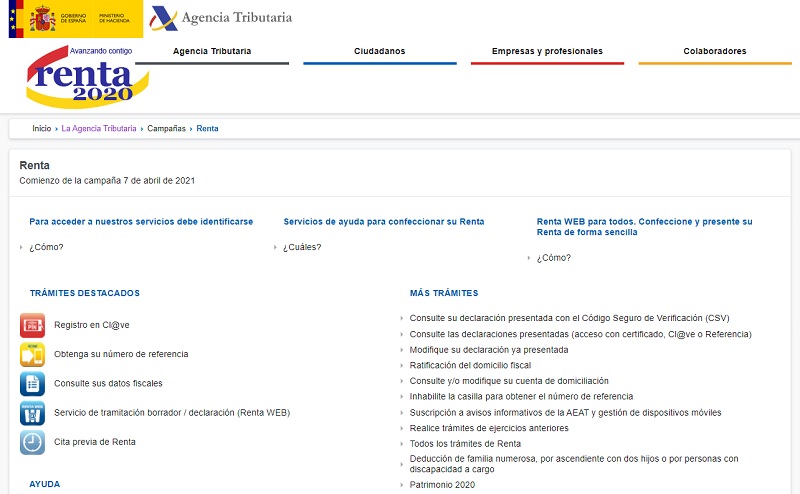Viewport: 800px width, 494px height.
Task: Expand the ¿Cuáles? help services item
Action: pos(301,247)
